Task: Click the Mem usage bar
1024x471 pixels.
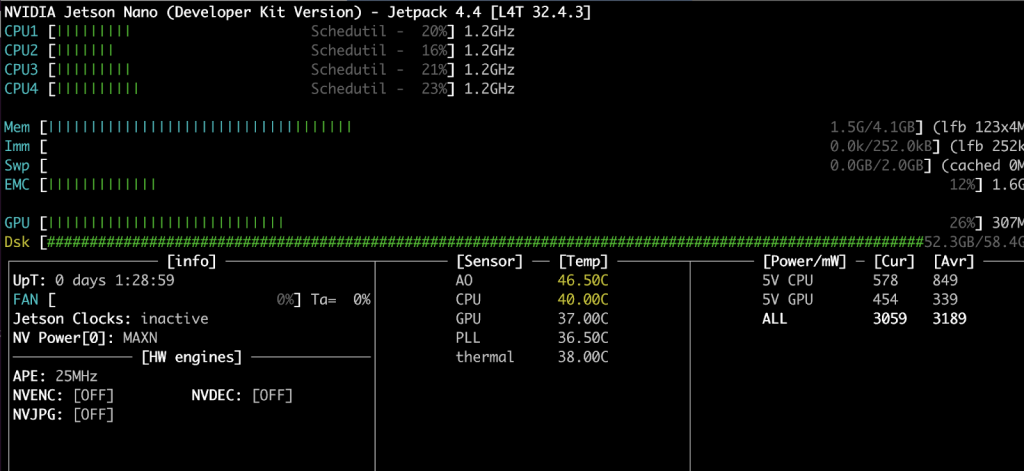Action: [200, 127]
